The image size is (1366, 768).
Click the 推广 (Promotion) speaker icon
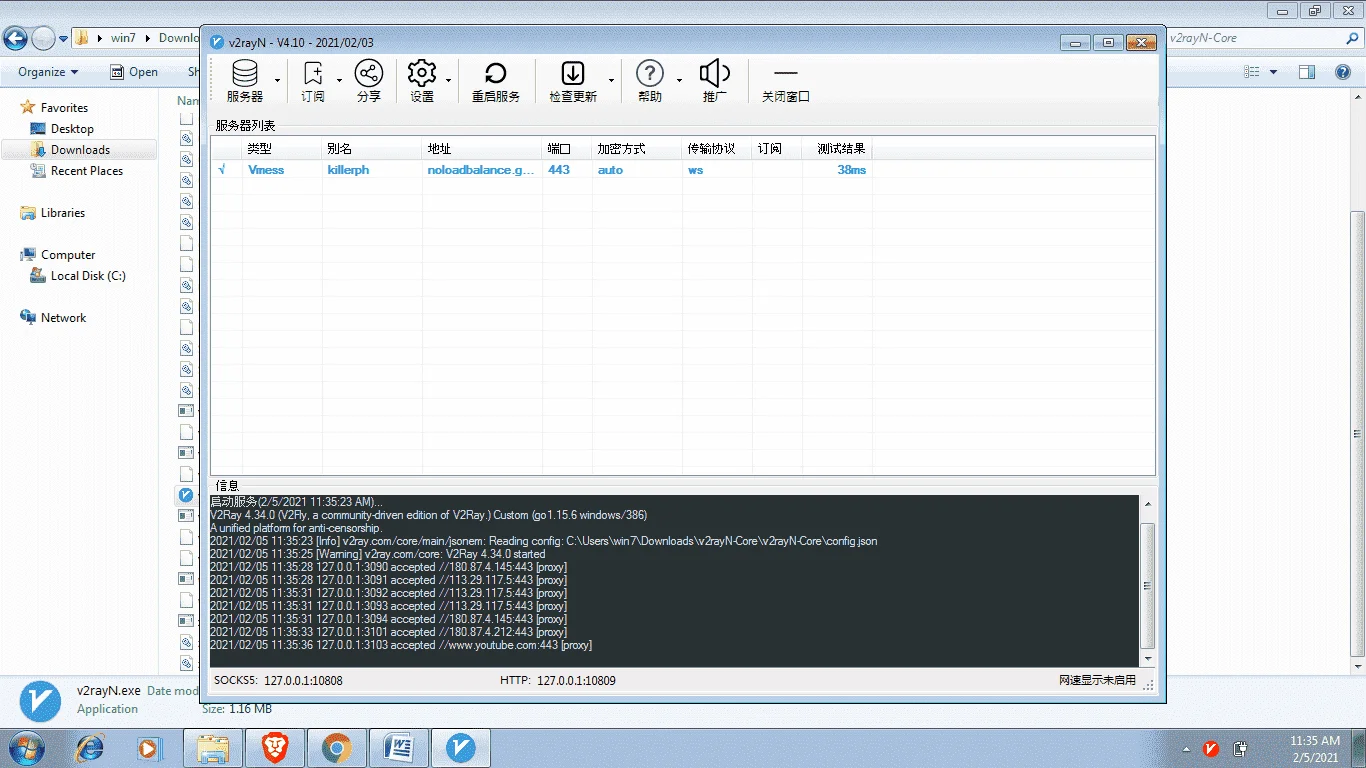[x=714, y=81]
